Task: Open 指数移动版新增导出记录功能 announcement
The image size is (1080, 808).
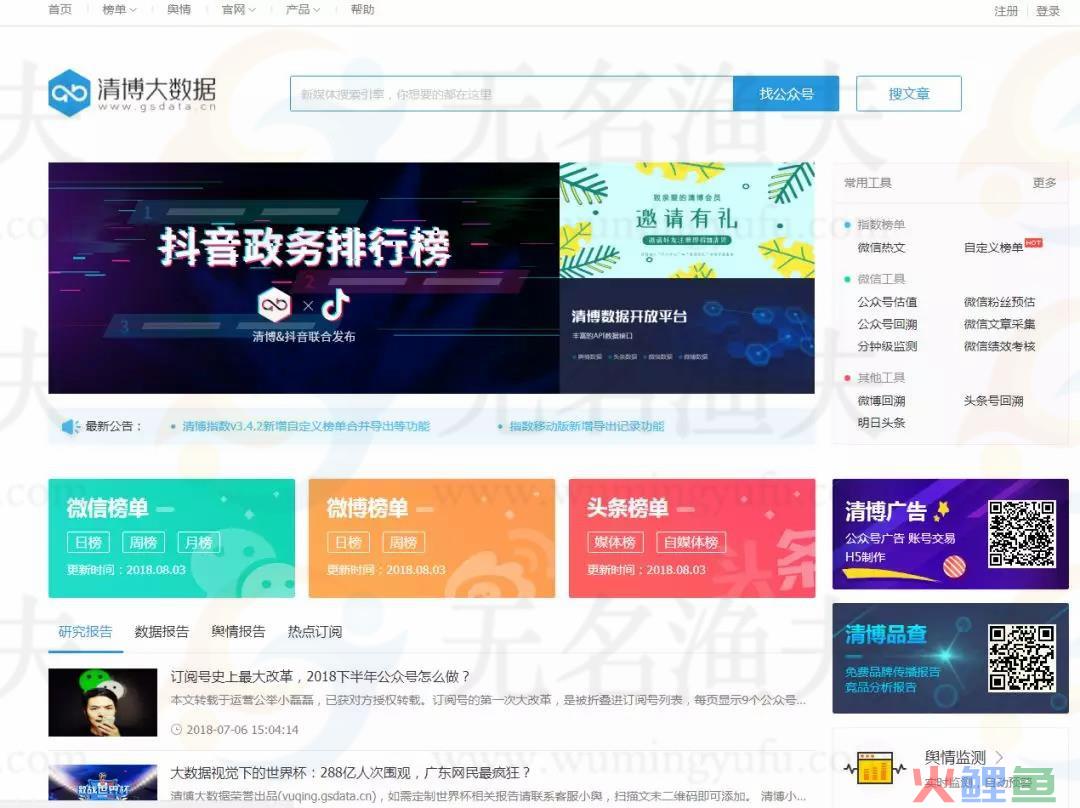Action: [x=586, y=426]
